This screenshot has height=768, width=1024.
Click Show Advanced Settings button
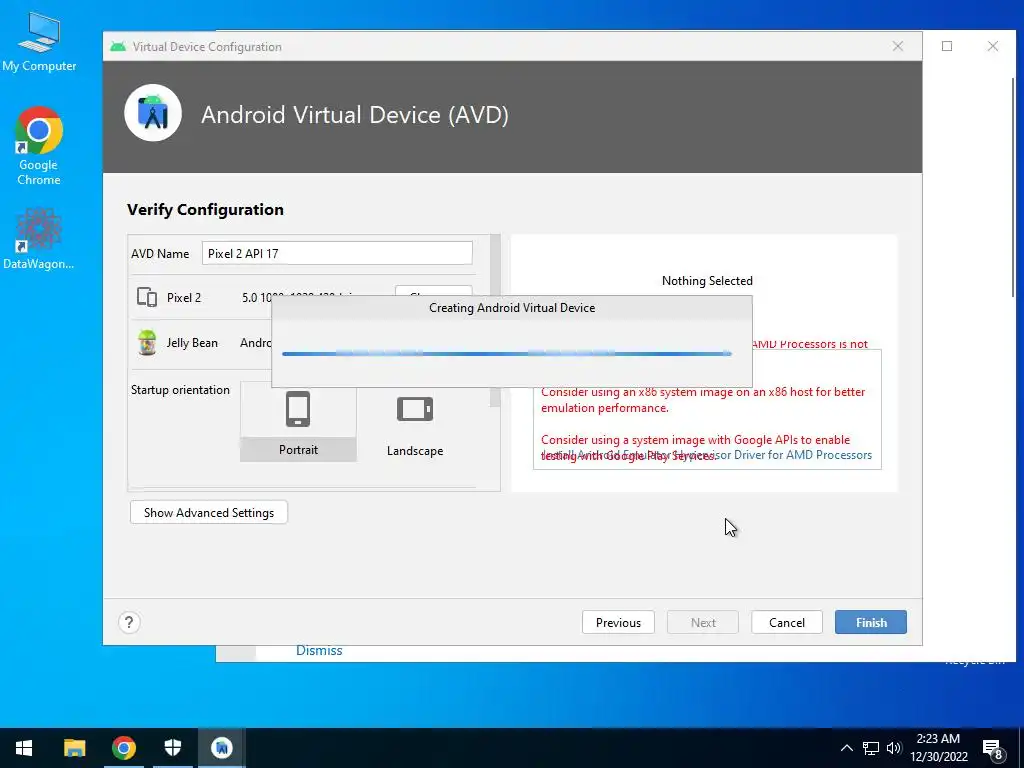pyautogui.click(x=209, y=513)
